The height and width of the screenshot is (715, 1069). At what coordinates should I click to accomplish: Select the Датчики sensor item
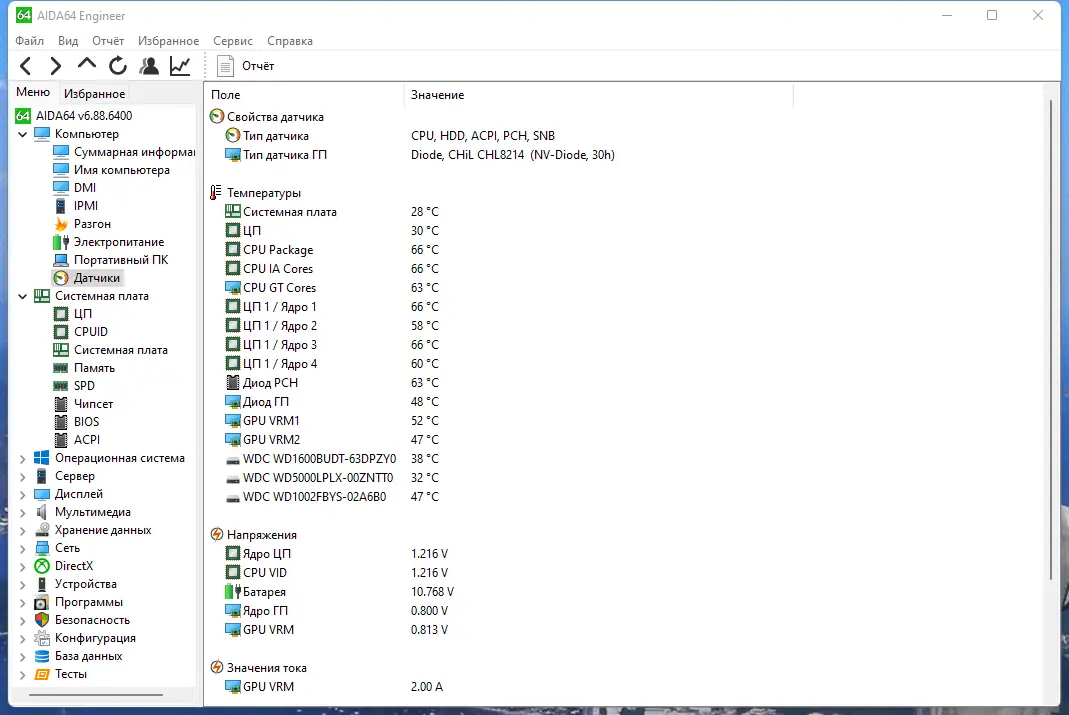tap(87, 278)
